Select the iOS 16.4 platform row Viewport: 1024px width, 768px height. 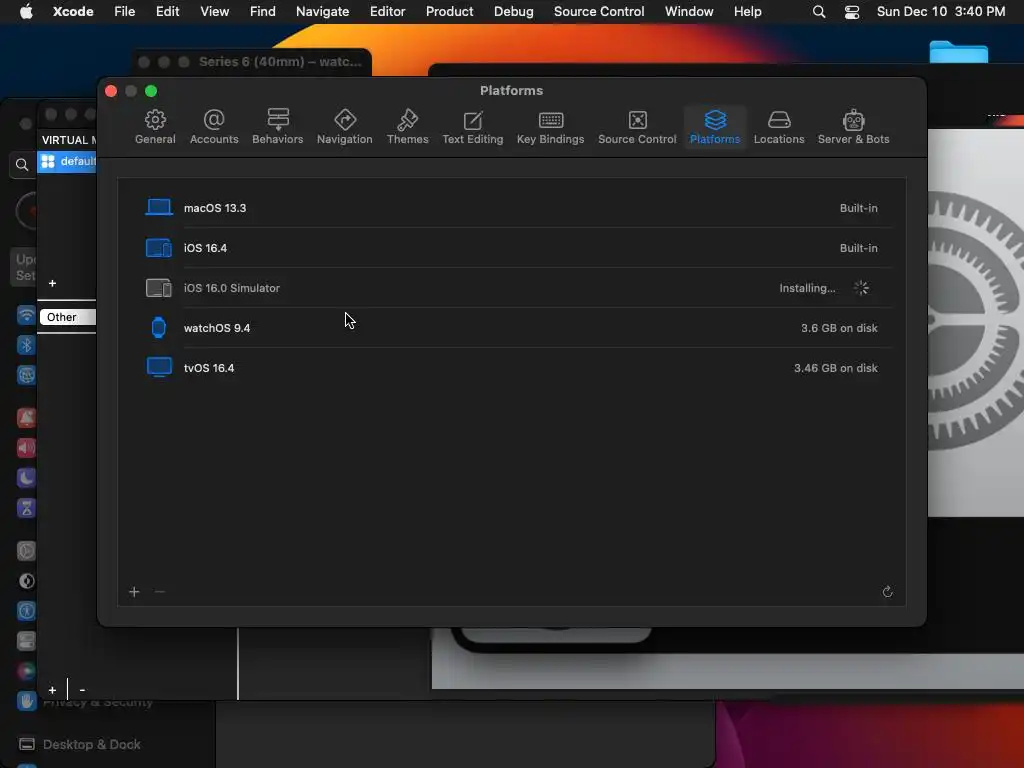511,248
